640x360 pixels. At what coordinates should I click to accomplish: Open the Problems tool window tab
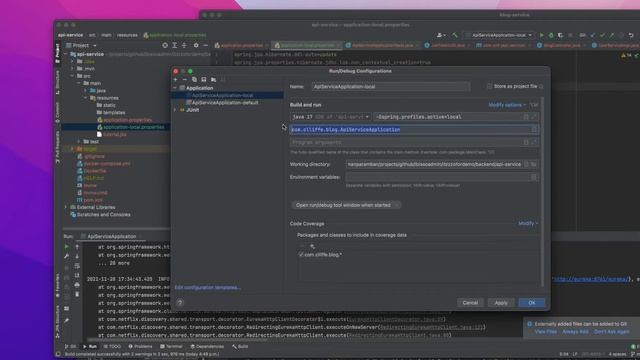(140, 347)
